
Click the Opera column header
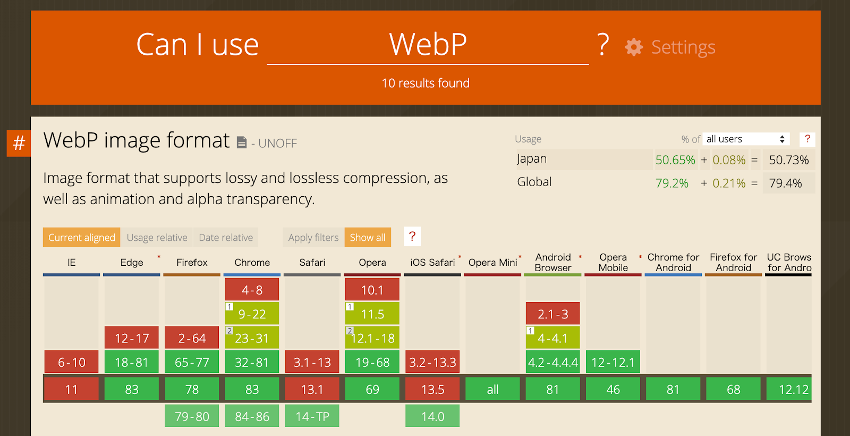click(x=372, y=263)
